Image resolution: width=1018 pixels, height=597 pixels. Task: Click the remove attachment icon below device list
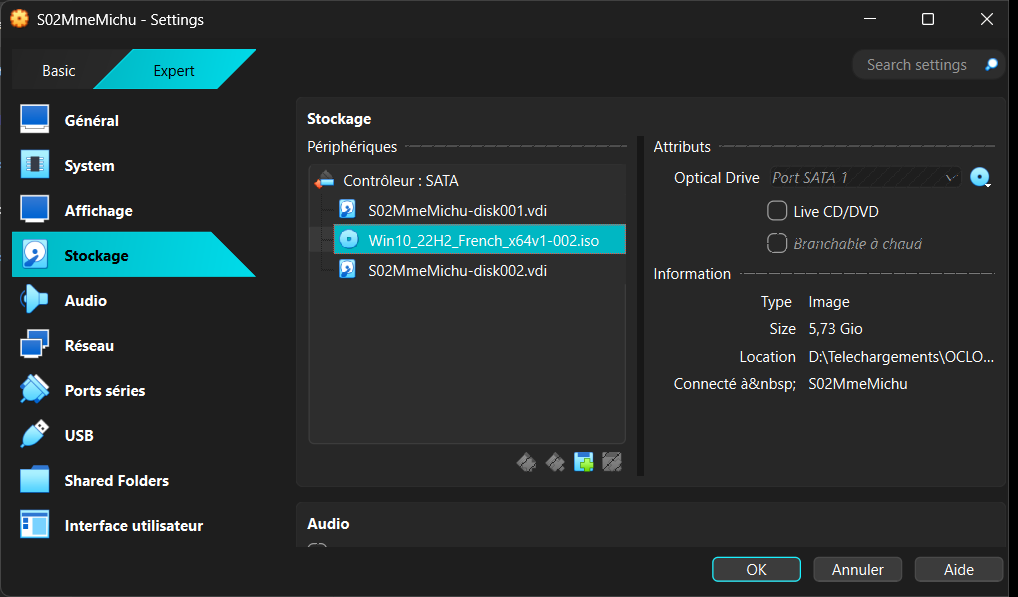click(612, 462)
